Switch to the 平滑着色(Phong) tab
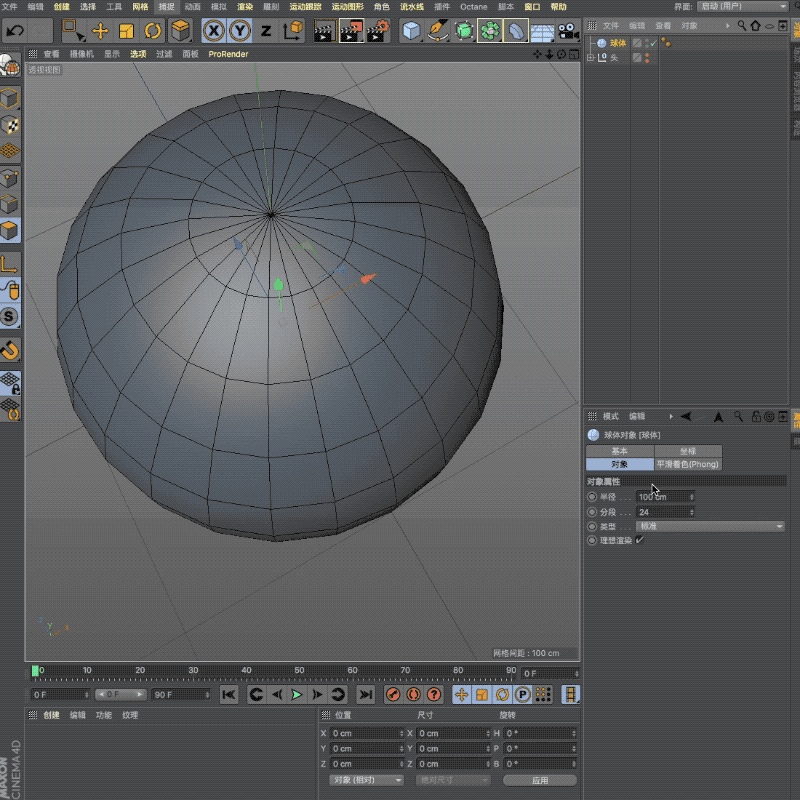The height and width of the screenshot is (800, 800). click(x=688, y=464)
